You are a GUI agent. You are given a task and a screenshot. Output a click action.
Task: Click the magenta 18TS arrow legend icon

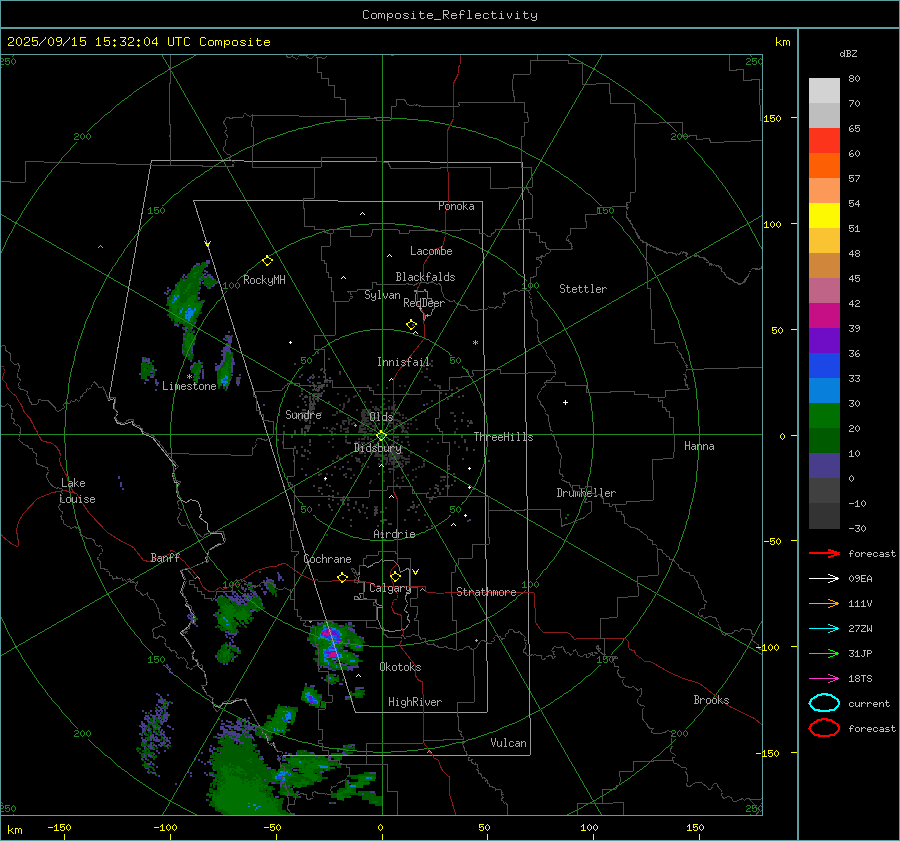click(x=824, y=679)
